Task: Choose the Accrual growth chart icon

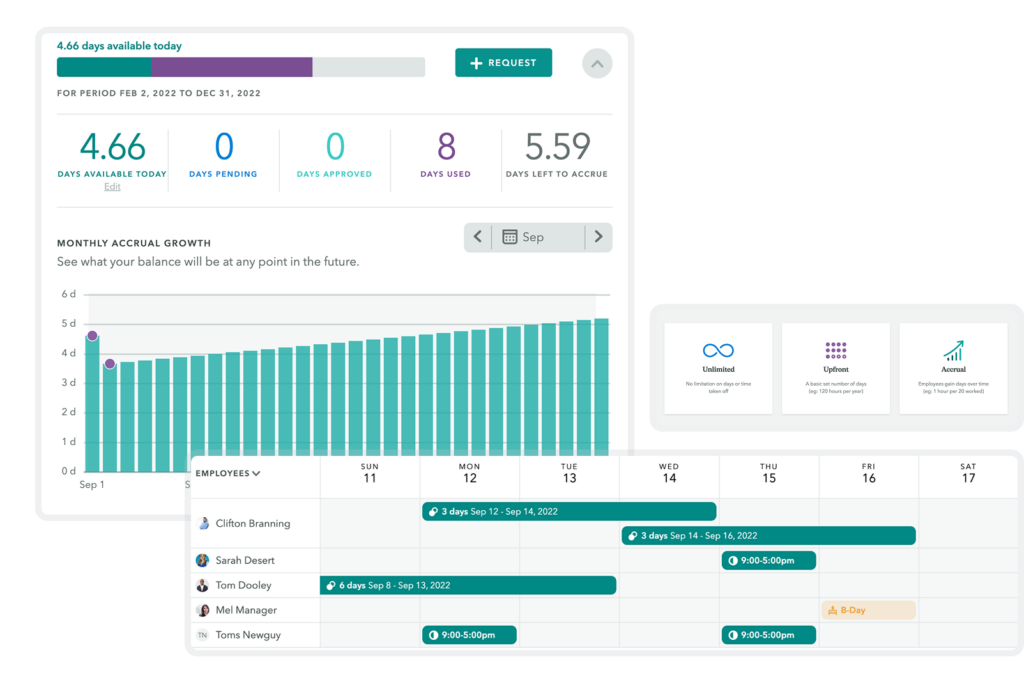Action: (953, 350)
